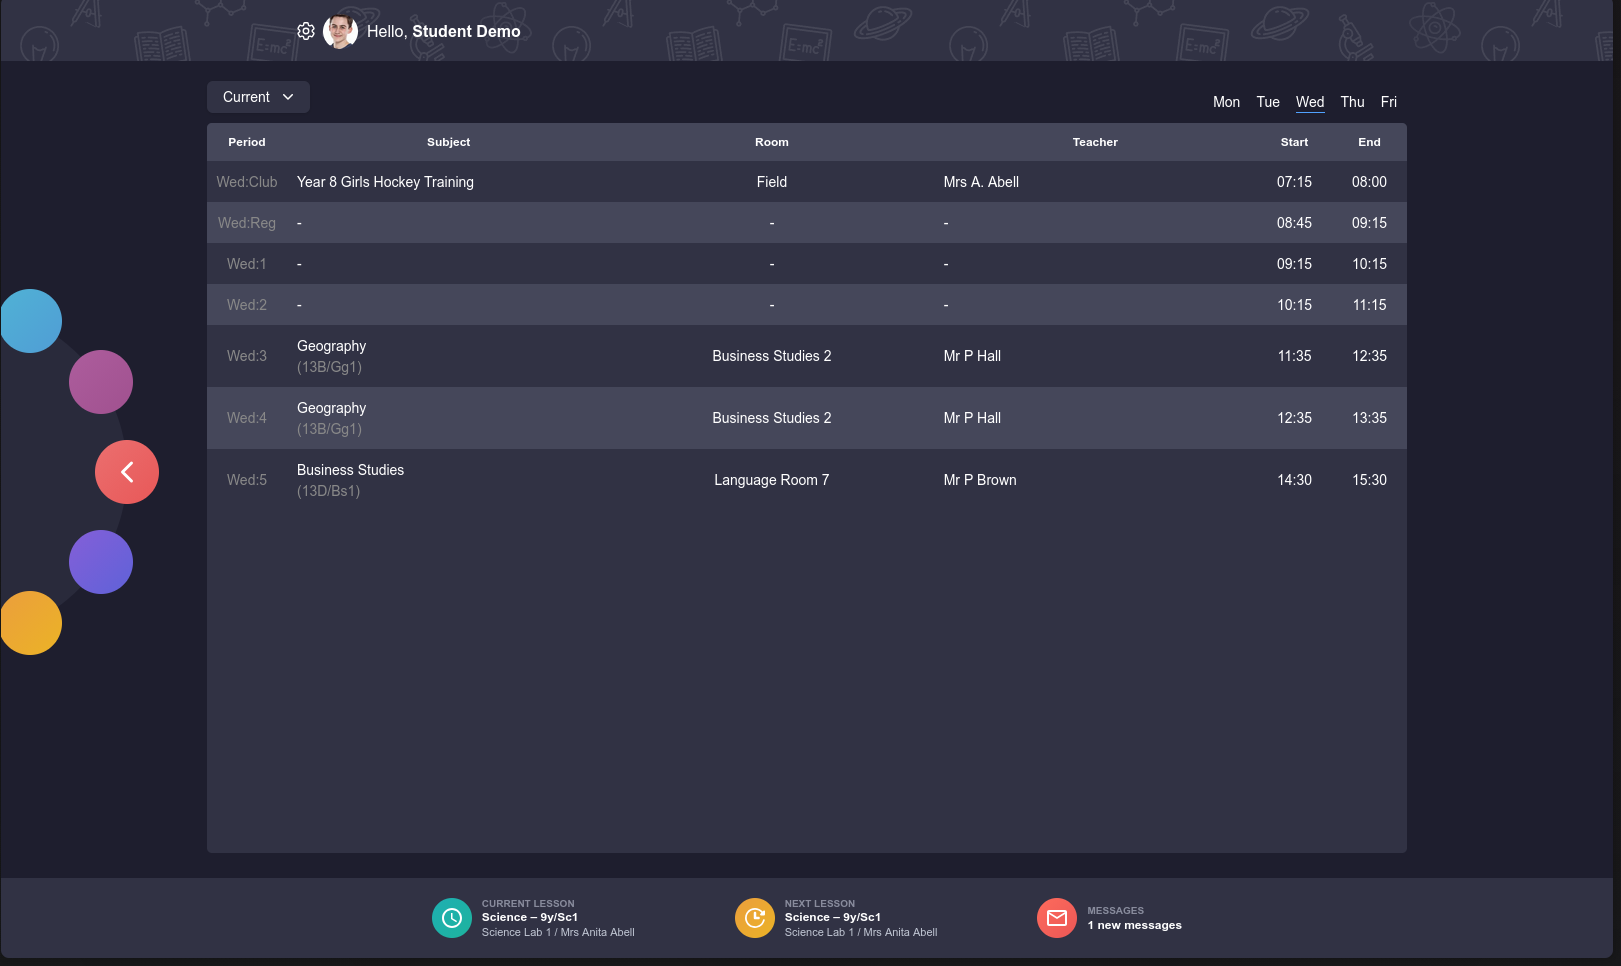Click '1 new messages' text
The width and height of the screenshot is (1621, 966).
pyautogui.click(x=1135, y=925)
